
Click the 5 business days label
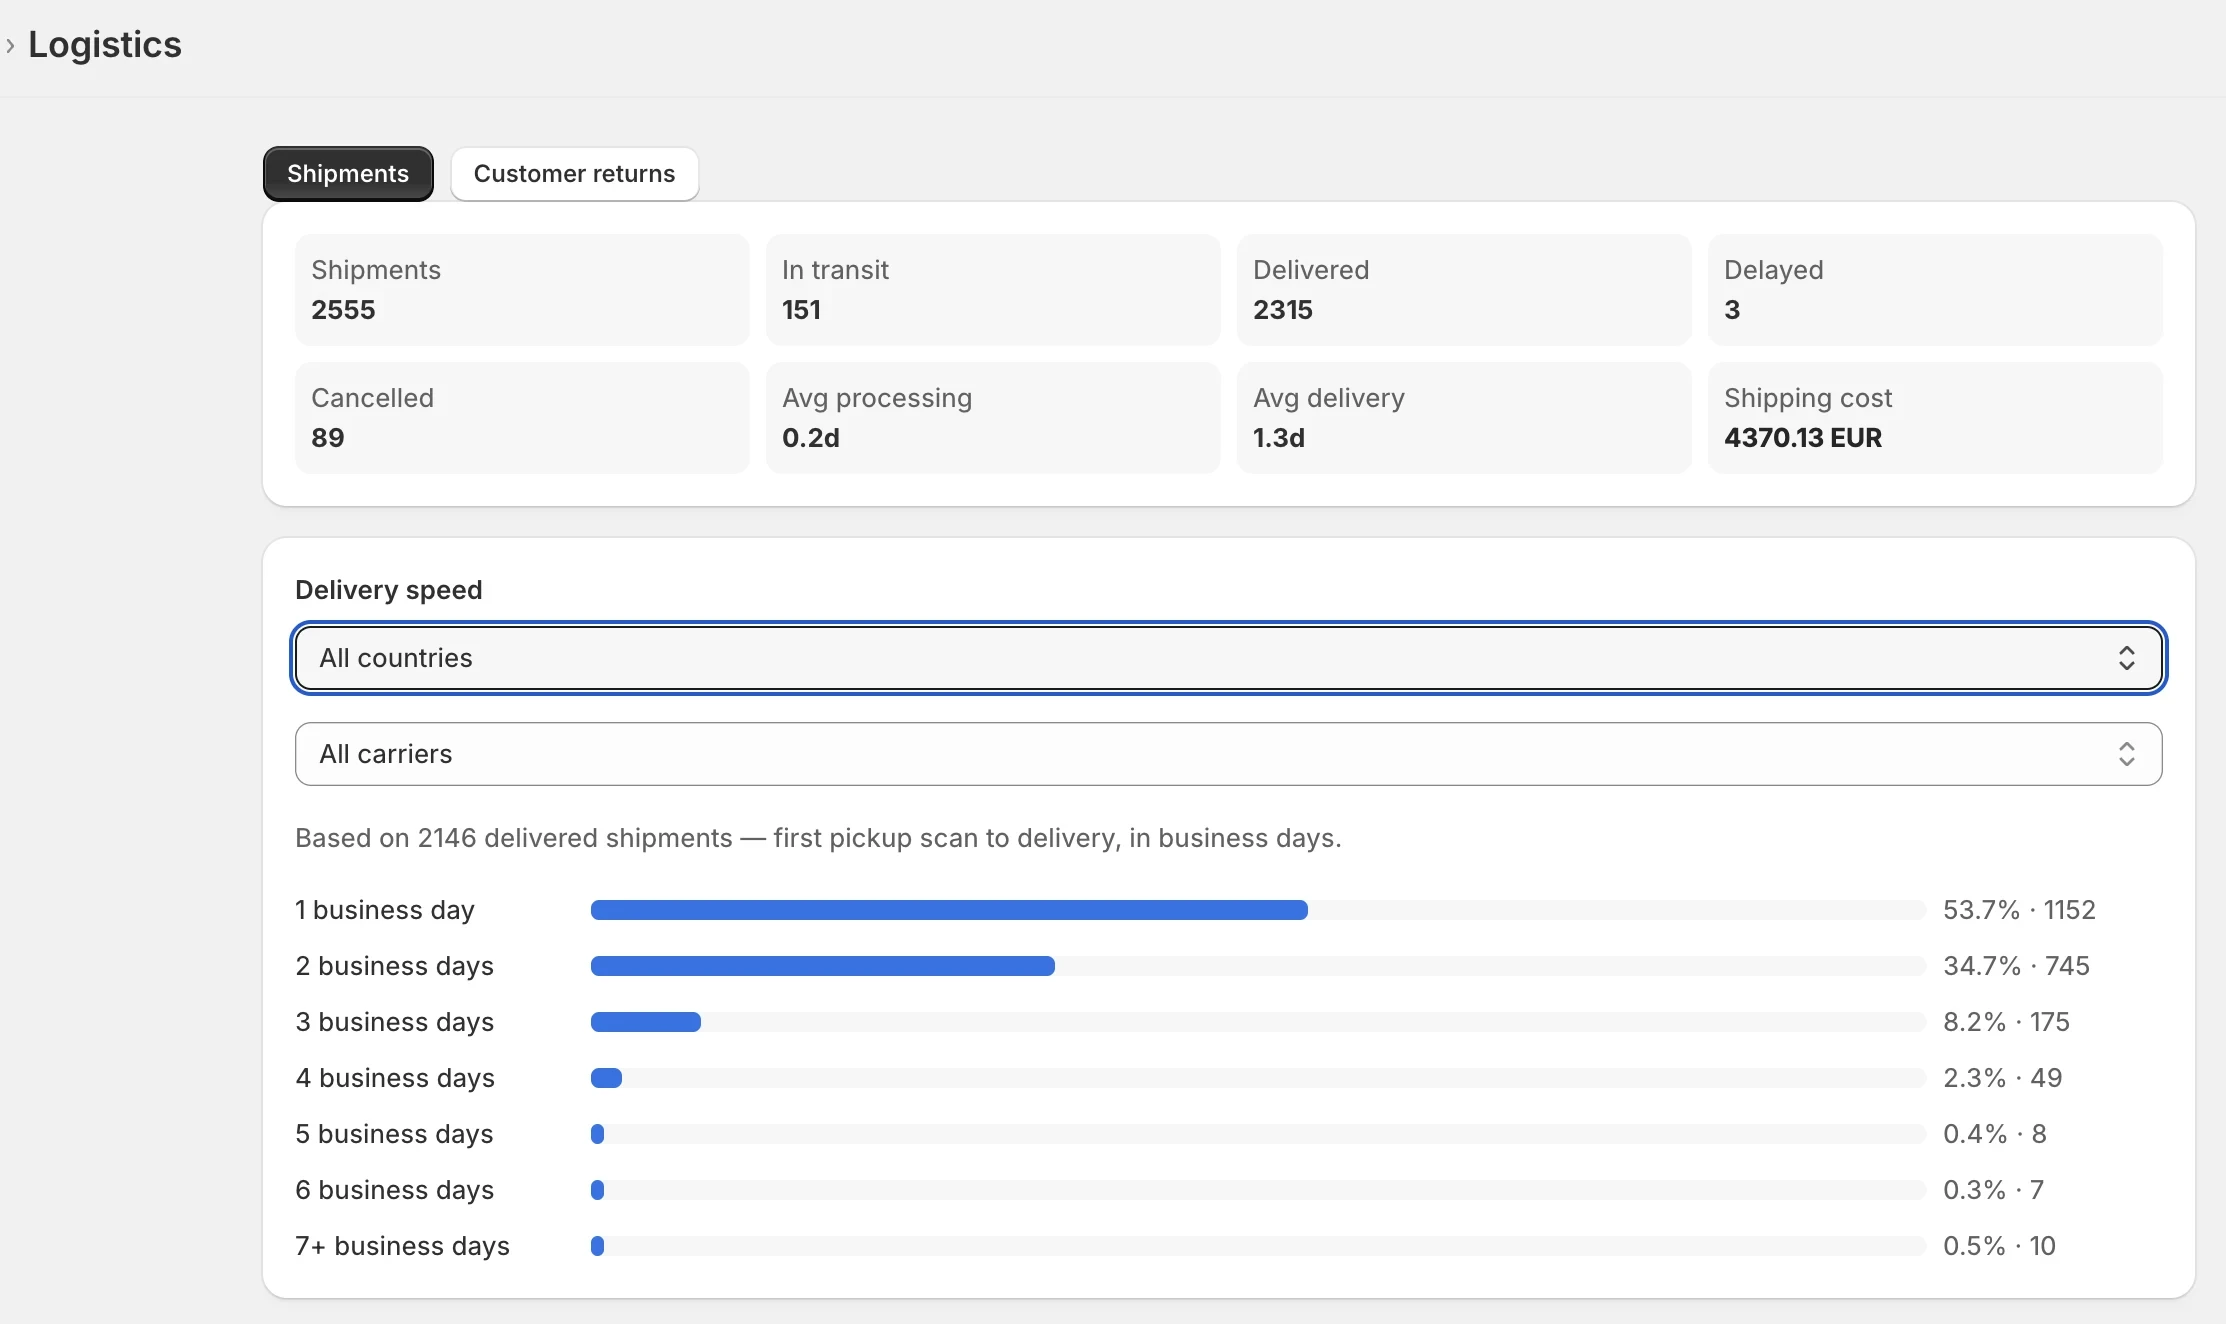pyautogui.click(x=395, y=1134)
